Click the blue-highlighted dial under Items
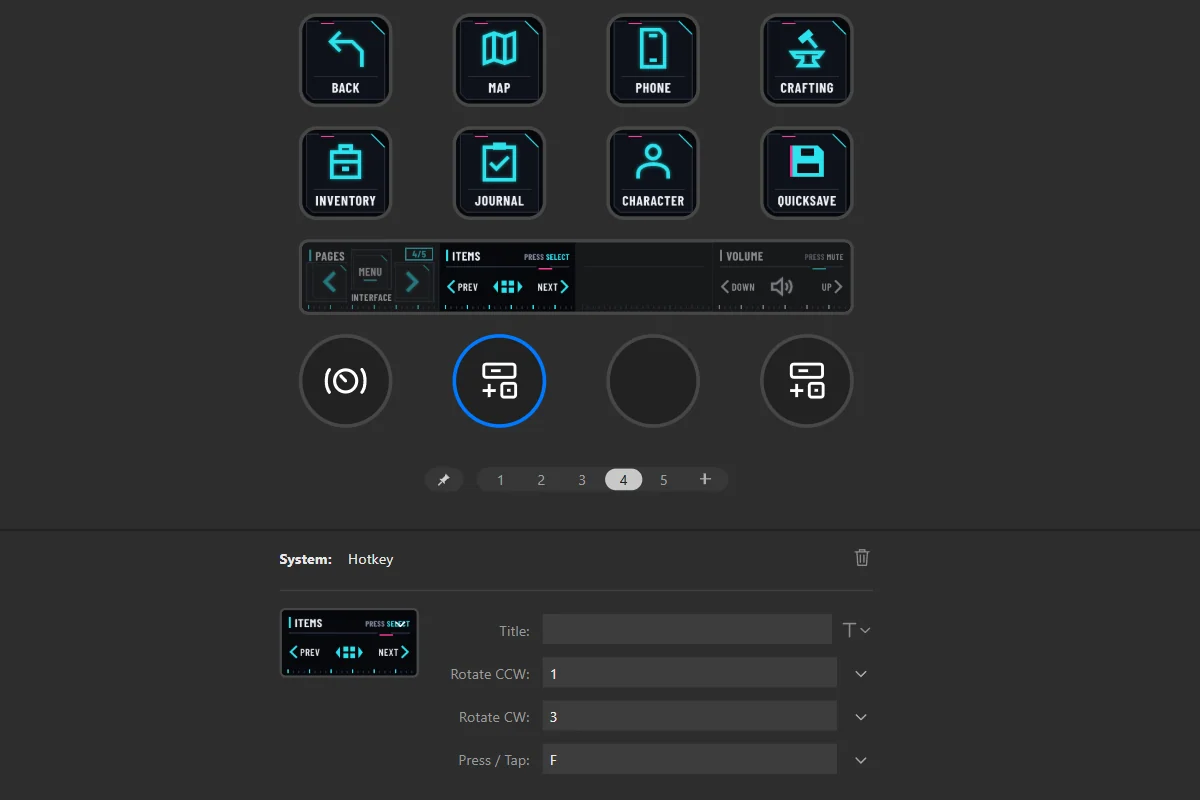This screenshot has height=800, width=1200. click(x=499, y=381)
